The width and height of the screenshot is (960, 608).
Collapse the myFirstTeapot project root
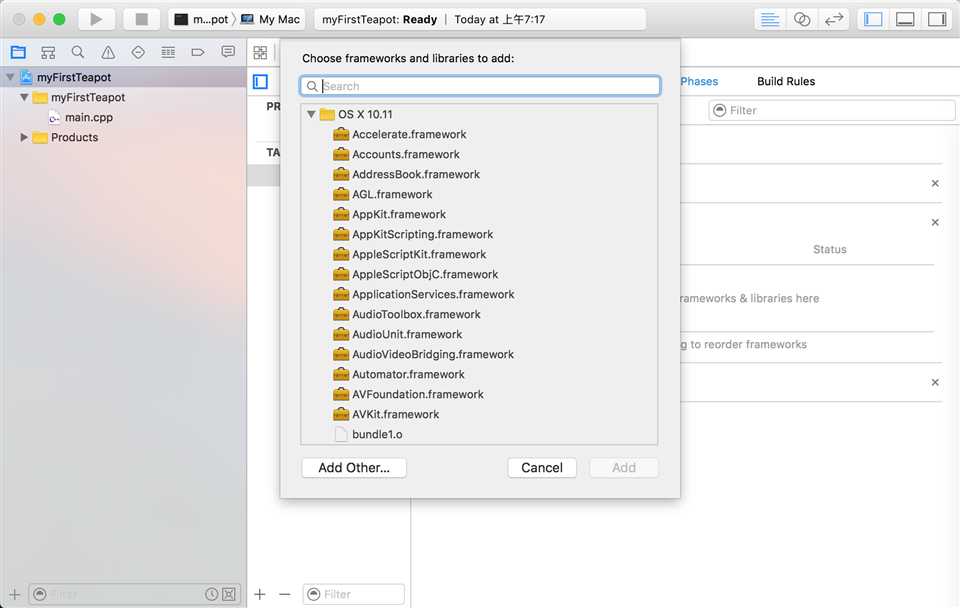click(x=10, y=77)
